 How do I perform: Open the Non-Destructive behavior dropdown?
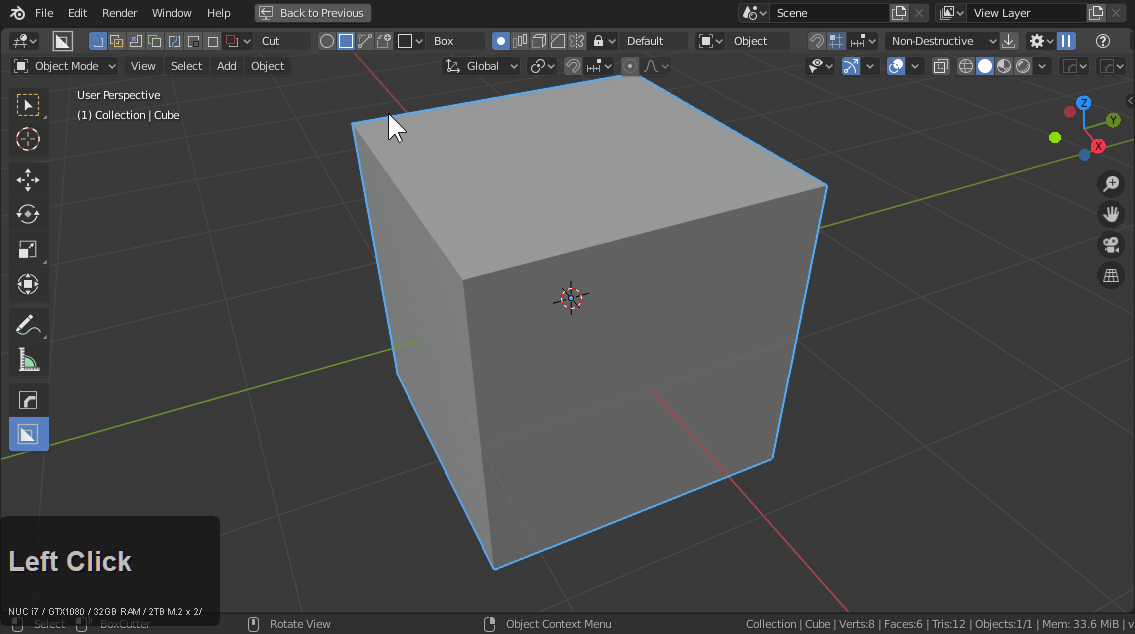coord(942,41)
